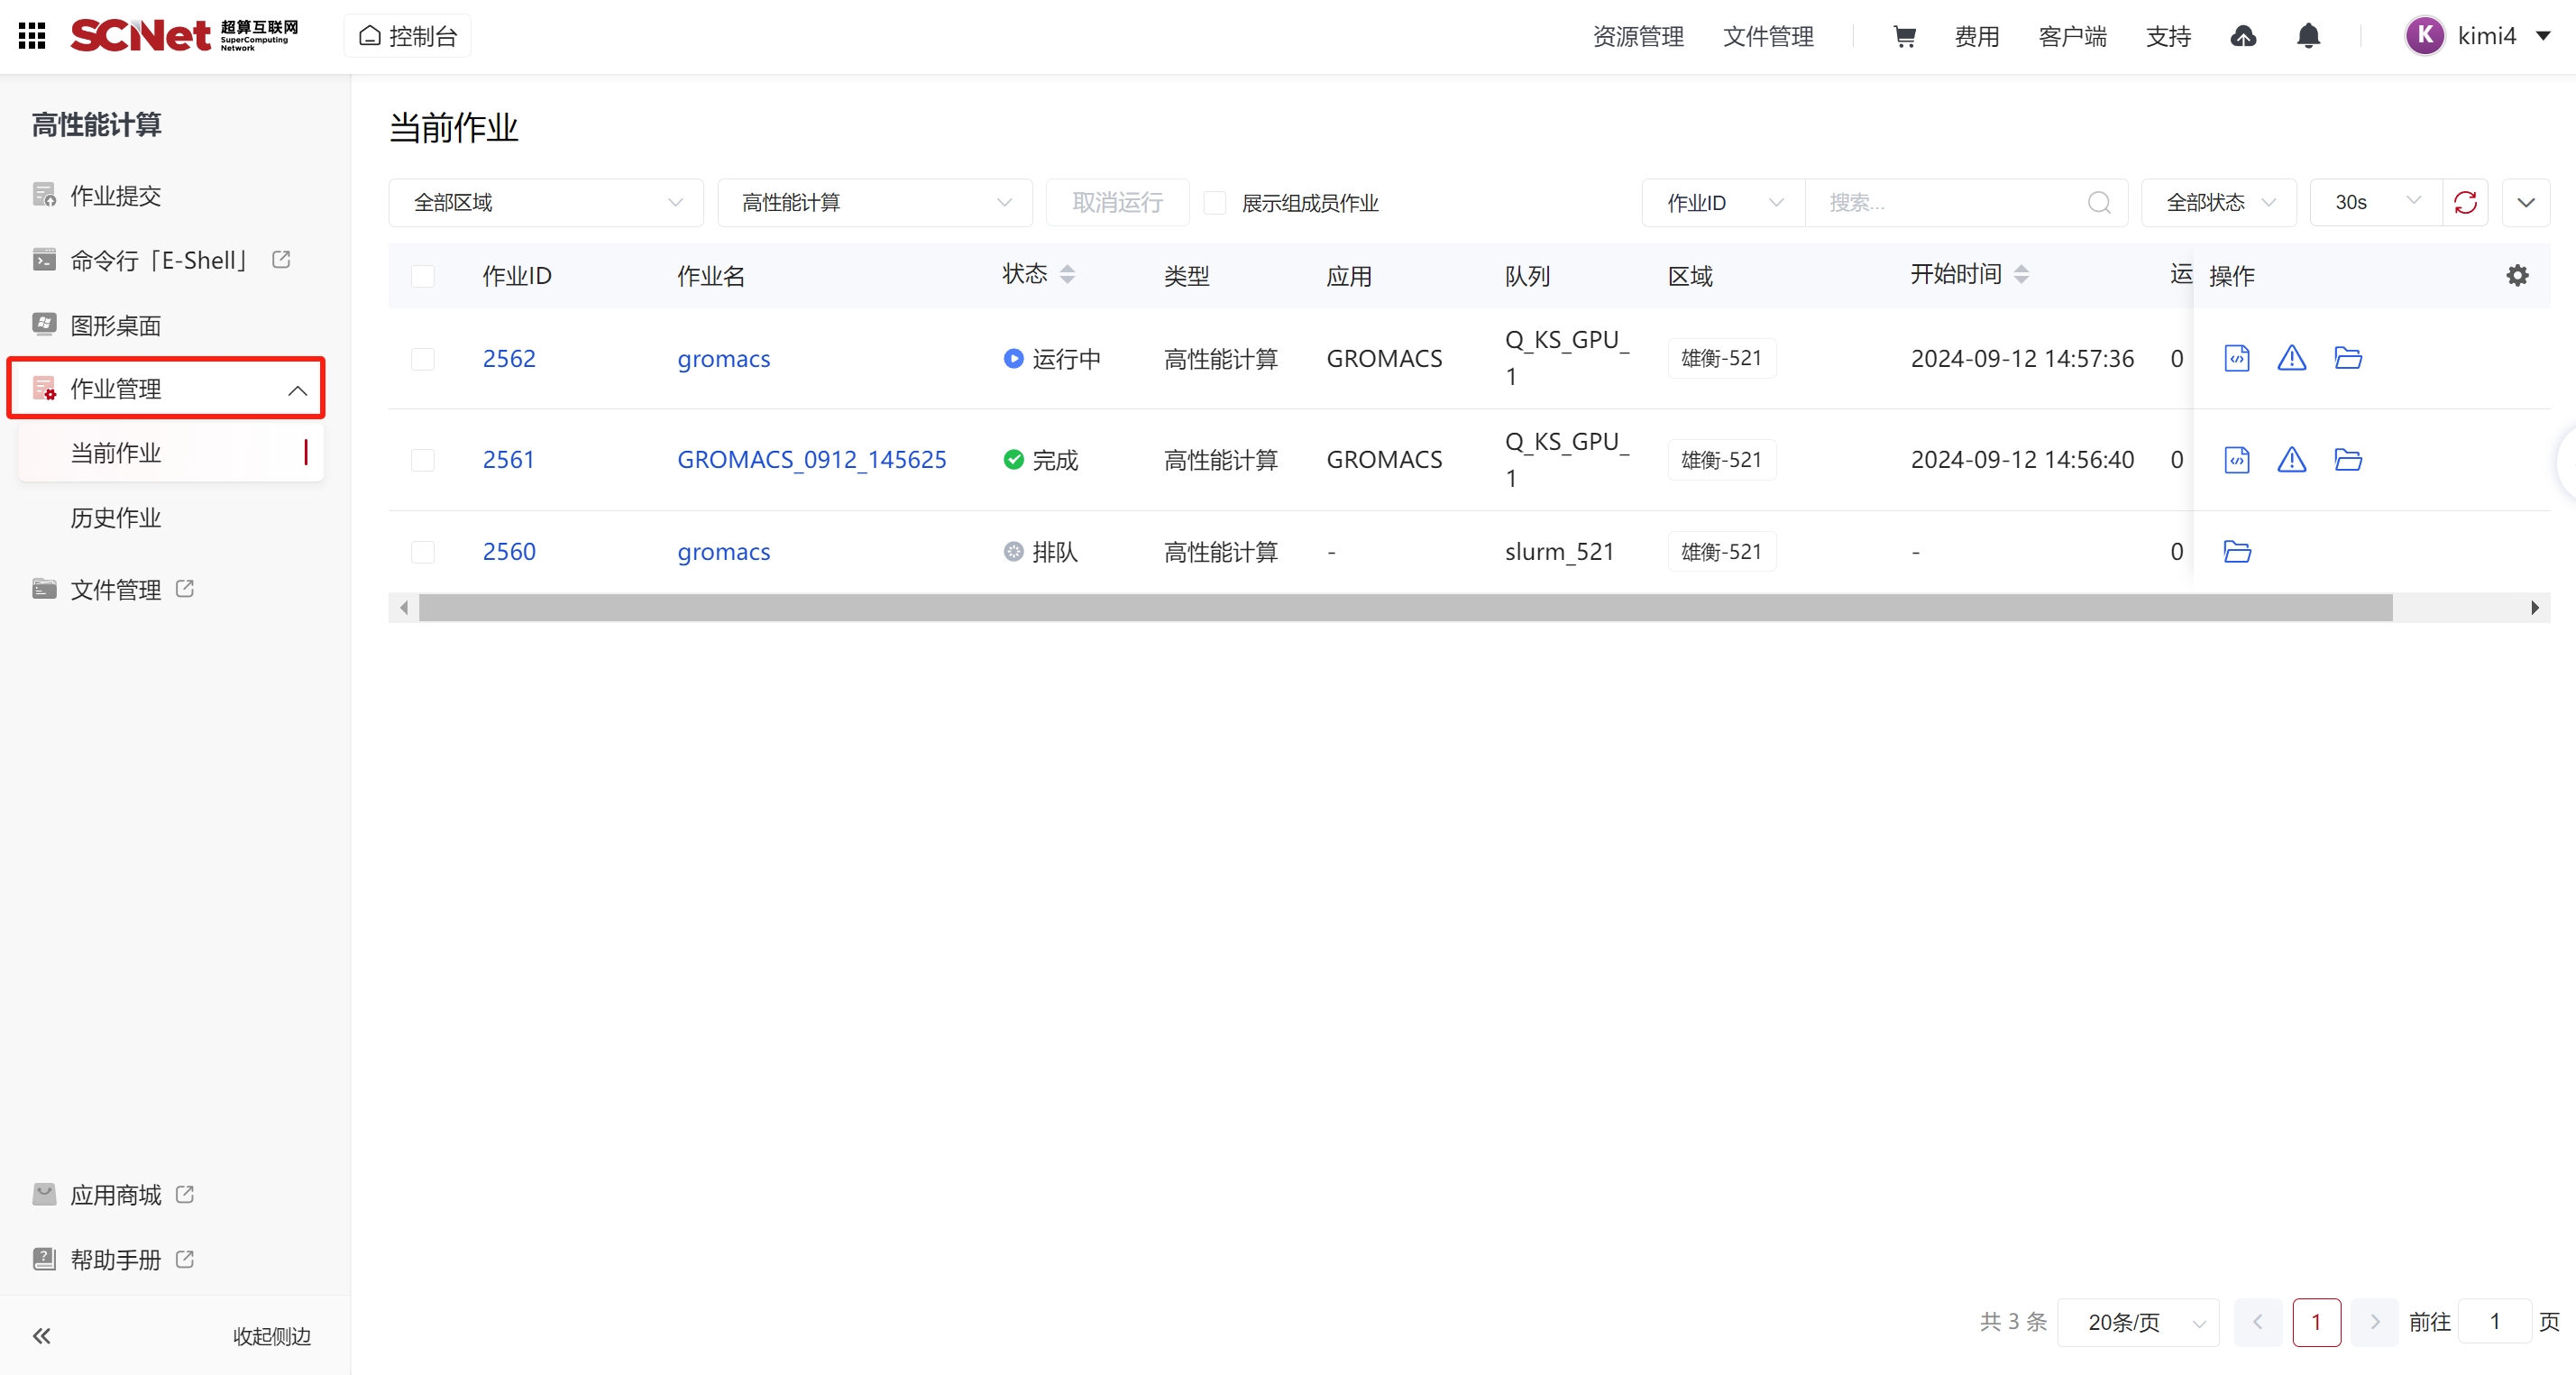Click the horizontal table scrollbar thumb
This screenshot has width=2576, height=1375.
(1405, 607)
